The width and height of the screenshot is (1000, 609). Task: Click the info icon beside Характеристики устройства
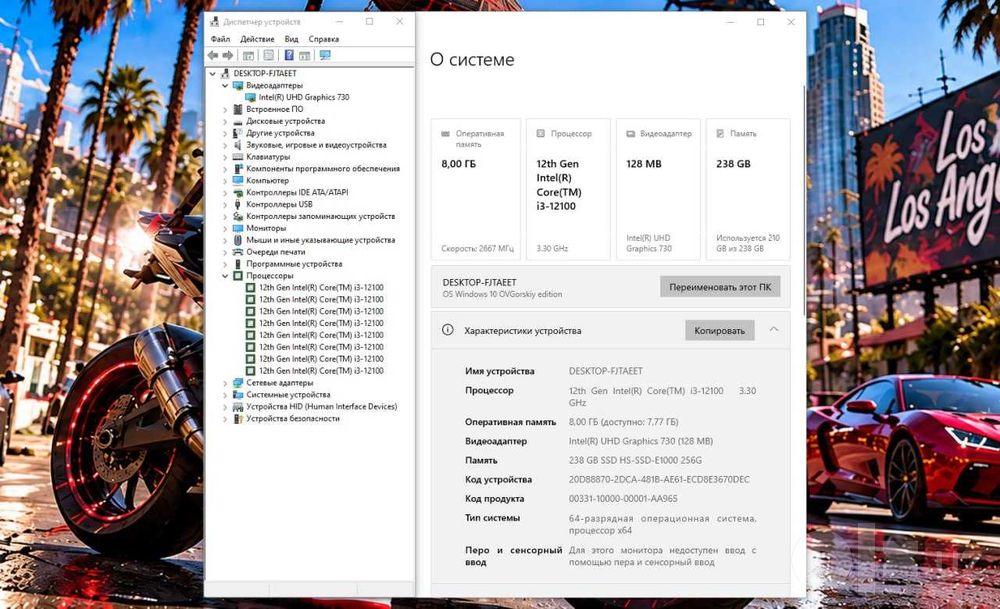click(x=448, y=330)
